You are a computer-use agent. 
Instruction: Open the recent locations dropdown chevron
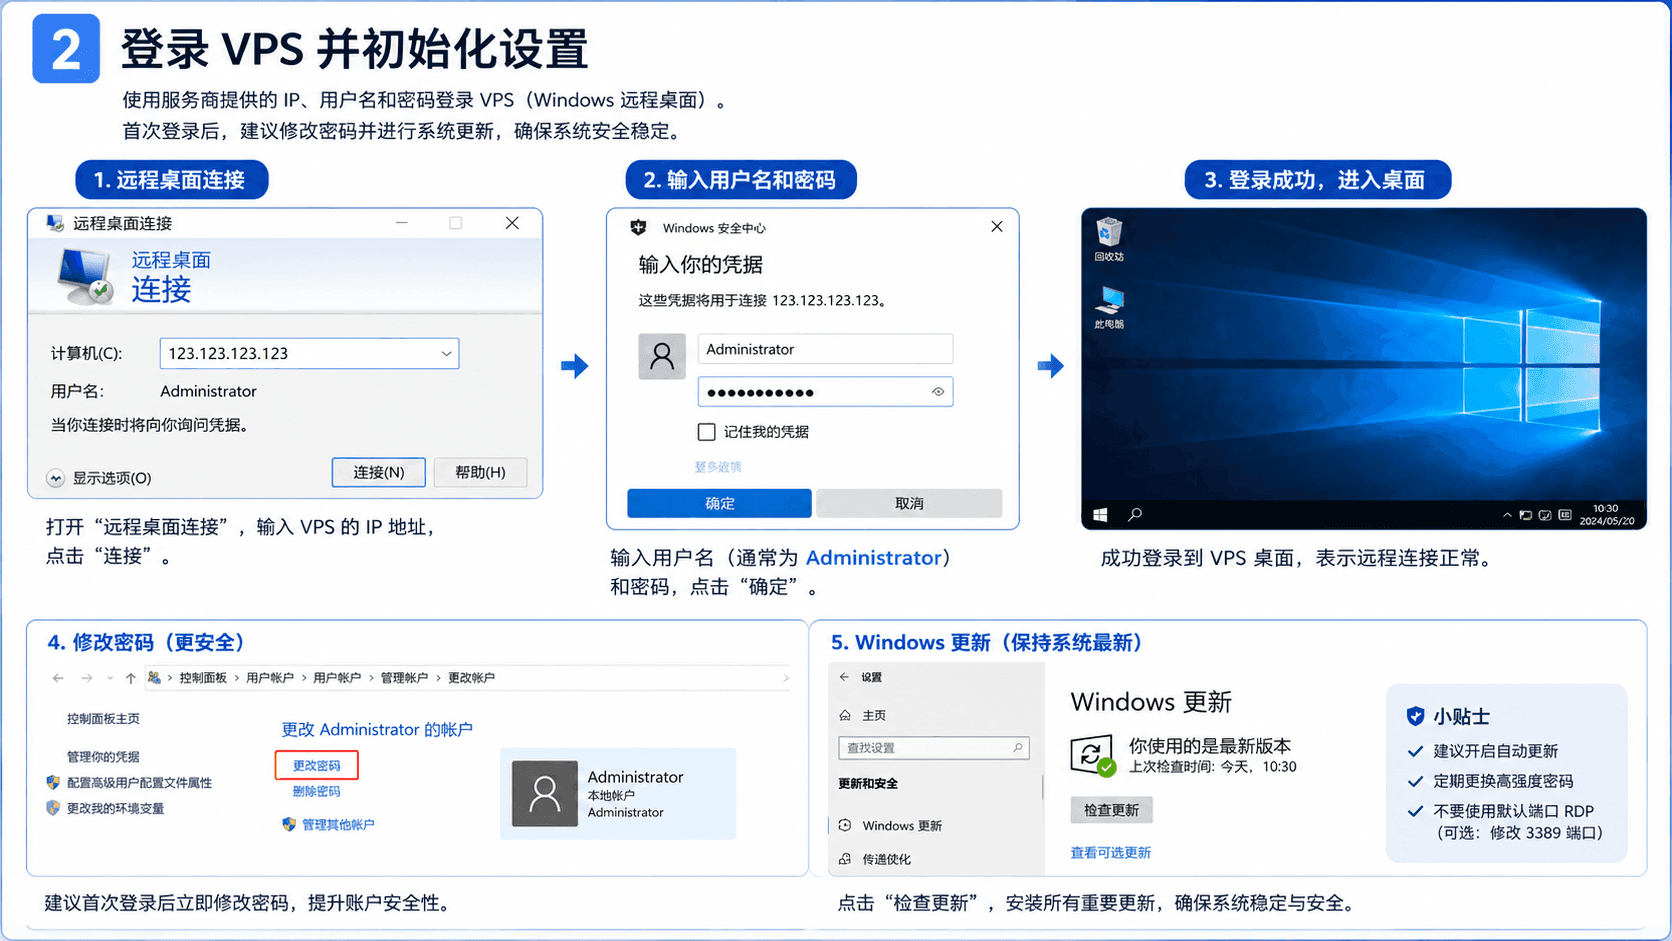(110, 678)
